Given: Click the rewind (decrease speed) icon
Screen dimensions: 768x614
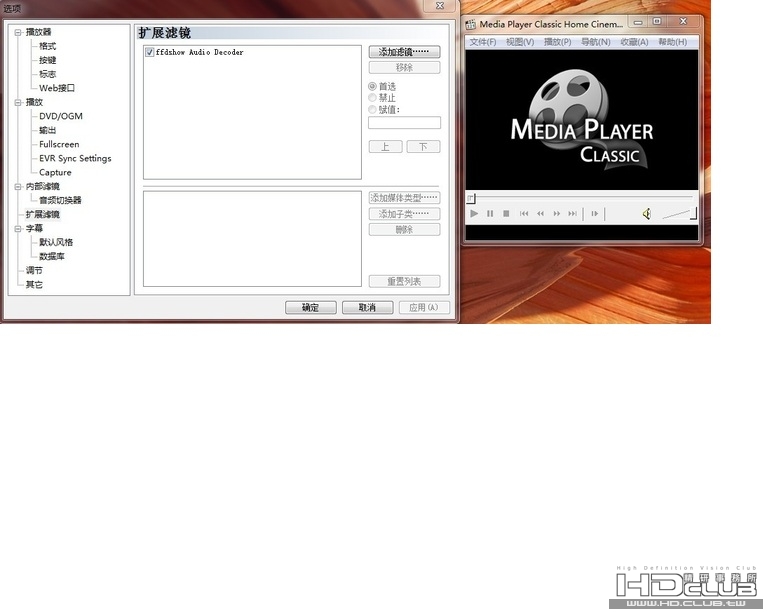Looking at the screenshot, I should click(540, 213).
